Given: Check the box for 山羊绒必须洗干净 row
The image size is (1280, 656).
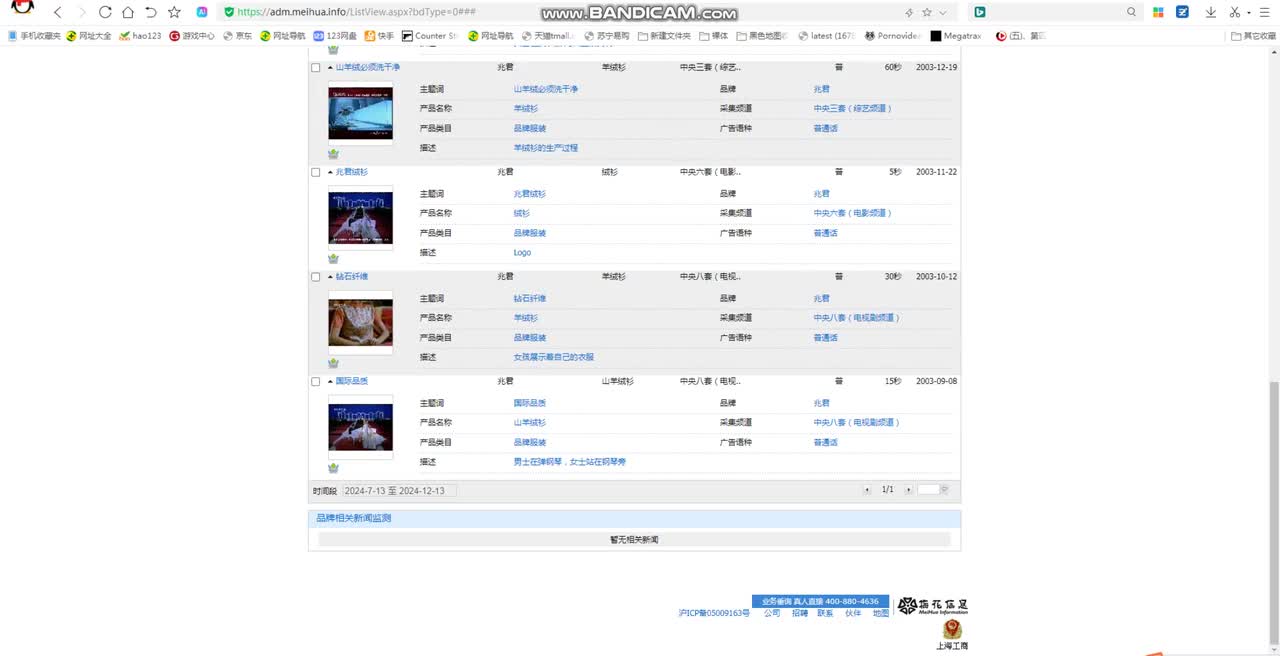Looking at the screenshot, I should 316,68.
